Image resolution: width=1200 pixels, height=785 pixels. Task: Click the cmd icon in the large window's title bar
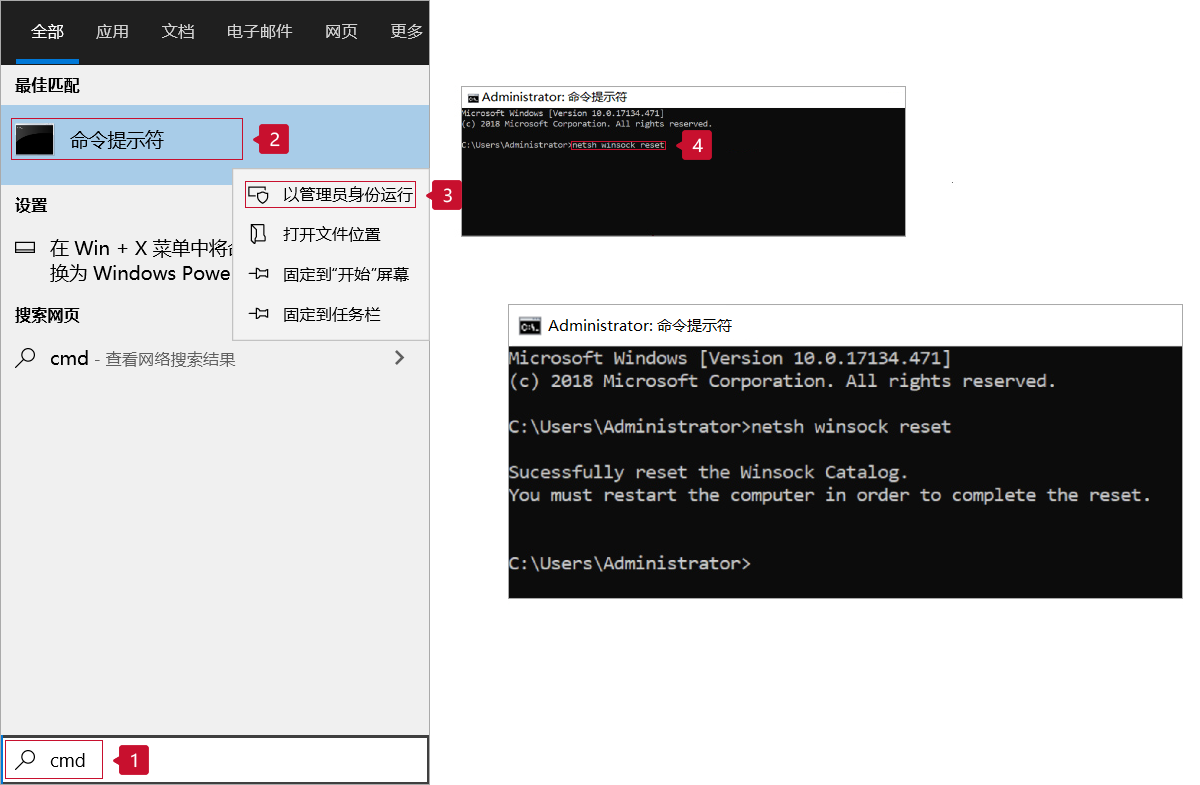point(529,325)
